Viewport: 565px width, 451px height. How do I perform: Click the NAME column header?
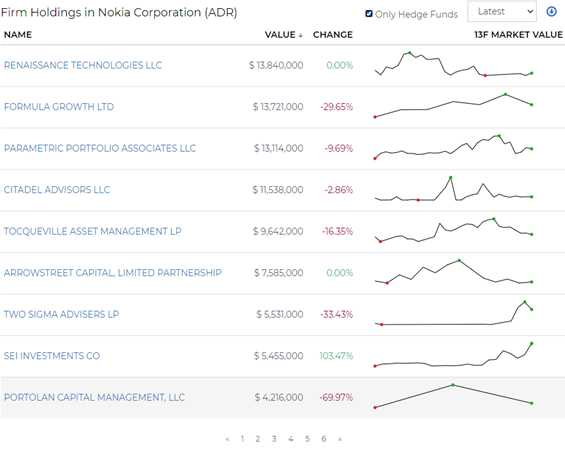tap(18, 35)
